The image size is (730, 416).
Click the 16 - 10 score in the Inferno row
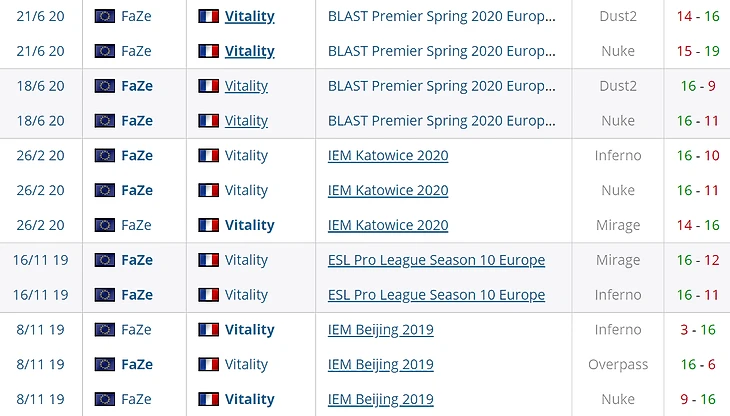tap(698, 156)
